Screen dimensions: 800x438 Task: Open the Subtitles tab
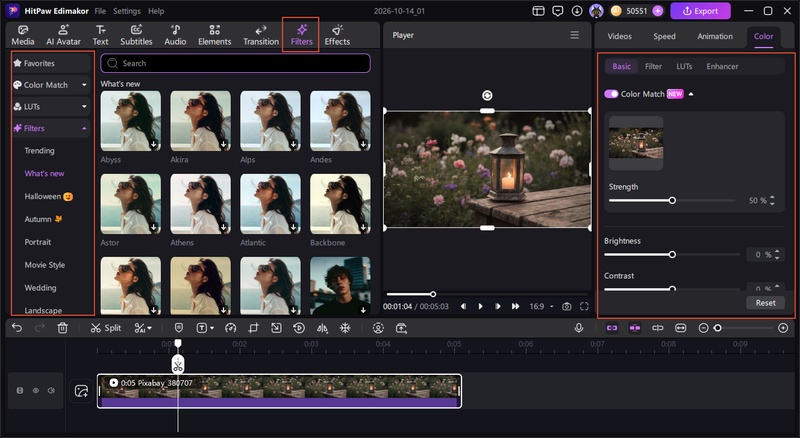136,35
